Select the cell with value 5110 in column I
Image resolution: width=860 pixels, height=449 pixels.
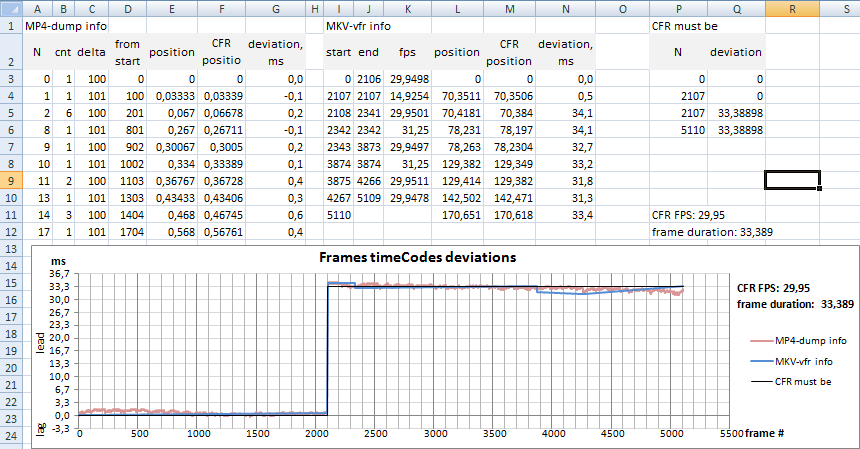tap(337, 213)
